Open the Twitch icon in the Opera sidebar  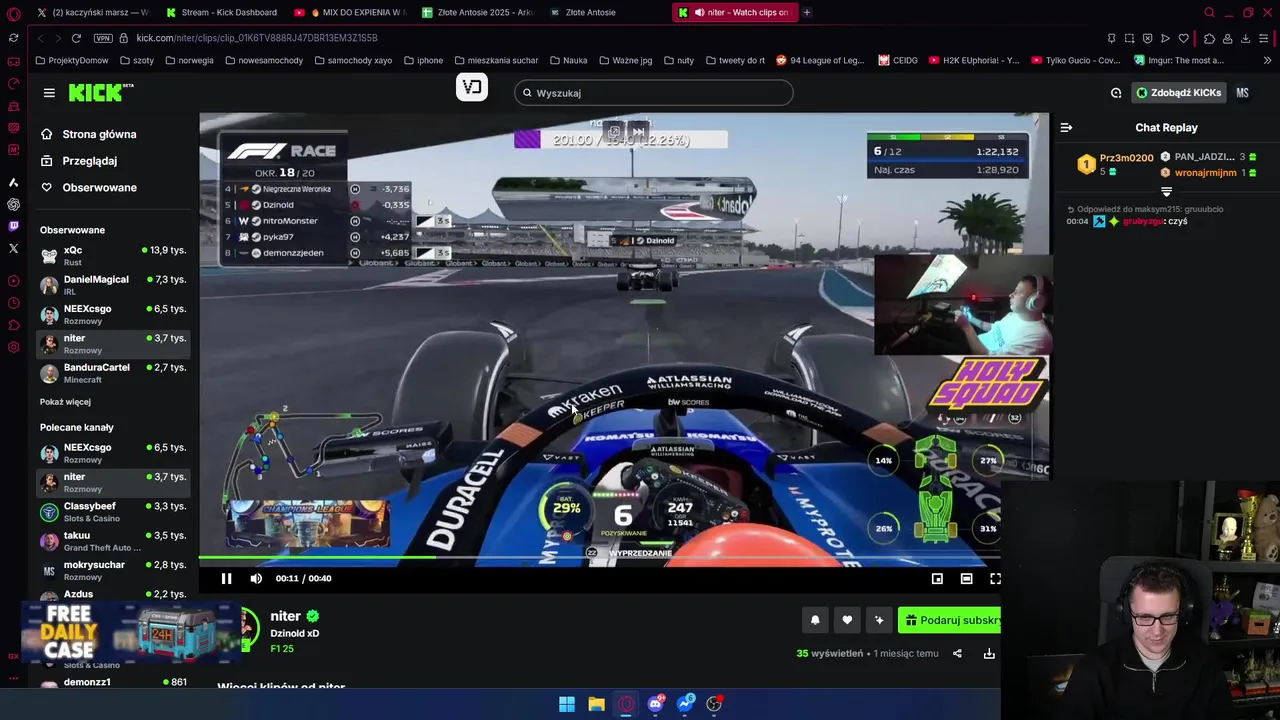(13, 226)
